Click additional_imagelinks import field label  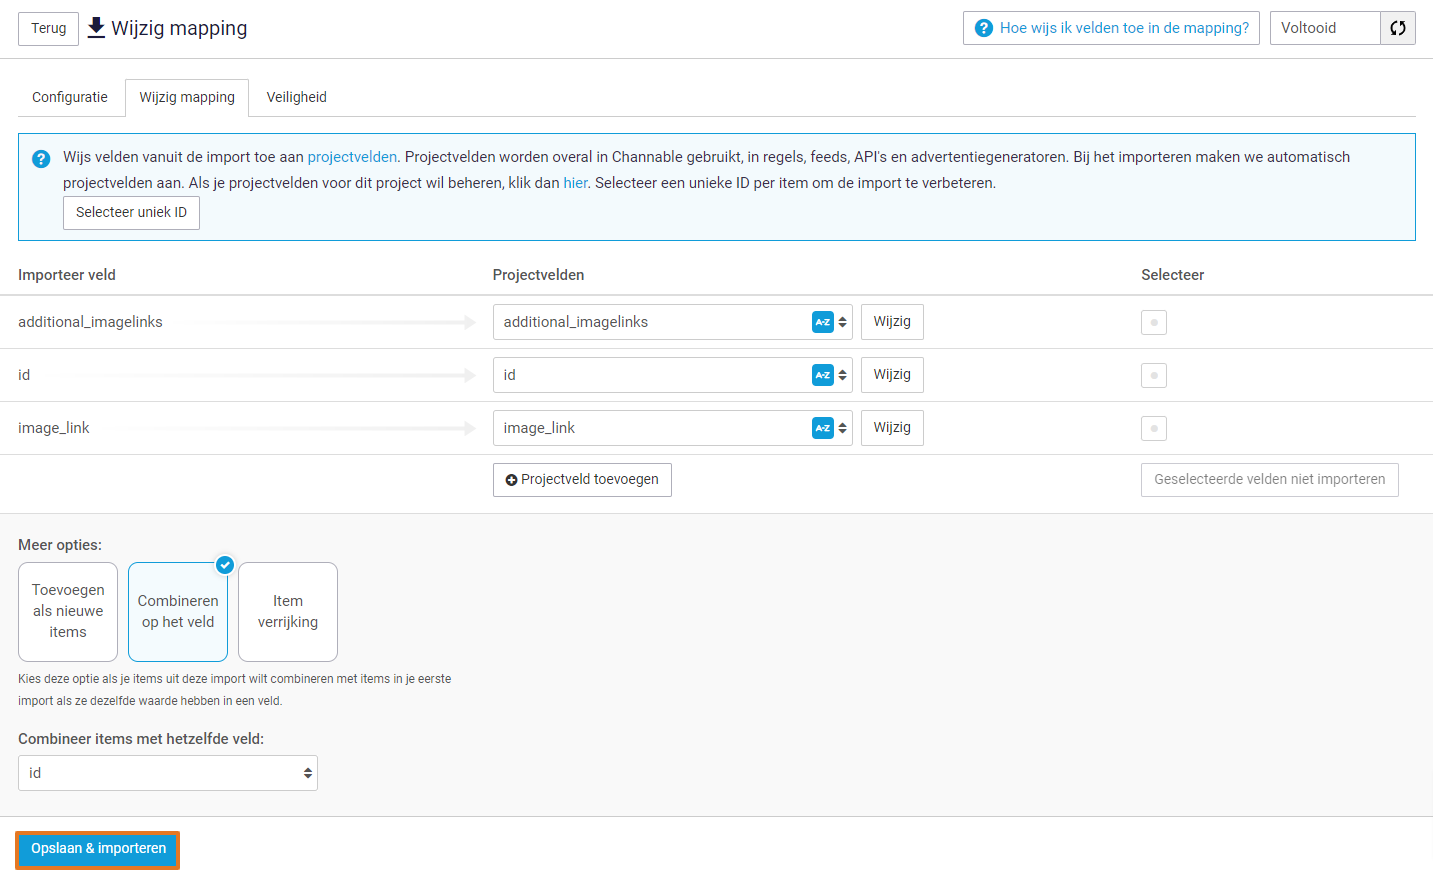click(x=90, y=322)
